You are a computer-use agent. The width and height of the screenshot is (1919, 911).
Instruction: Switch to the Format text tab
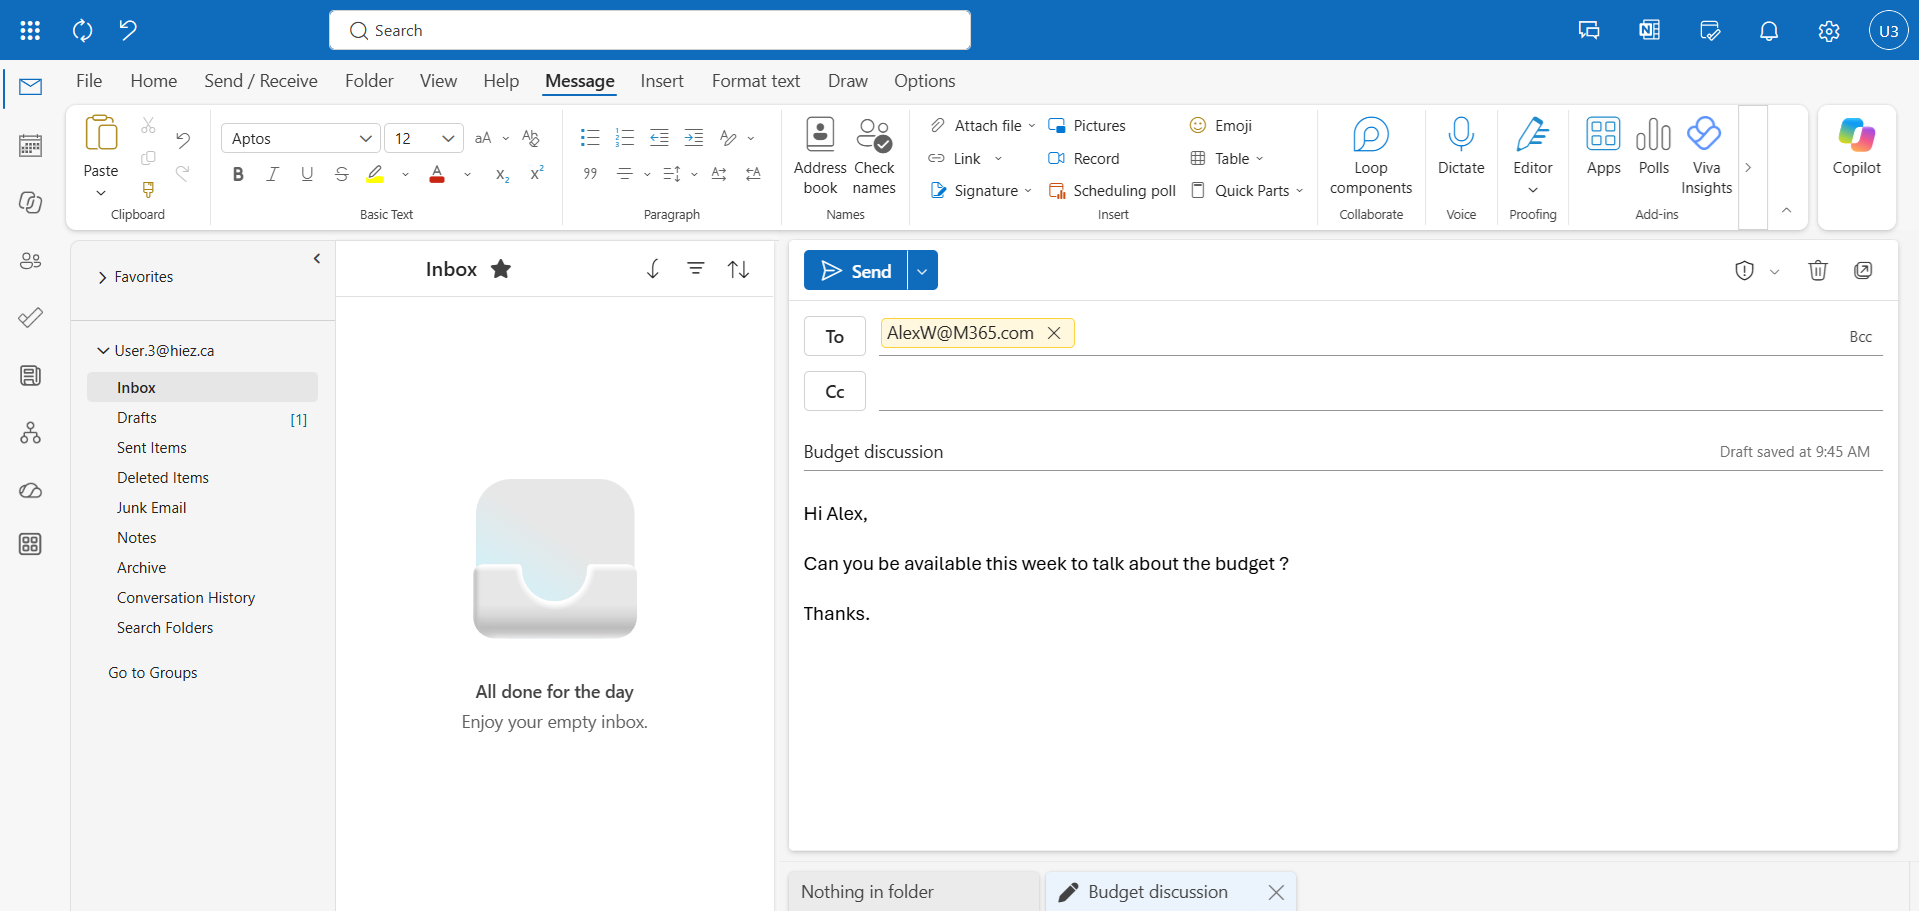(x=756, y=81)
